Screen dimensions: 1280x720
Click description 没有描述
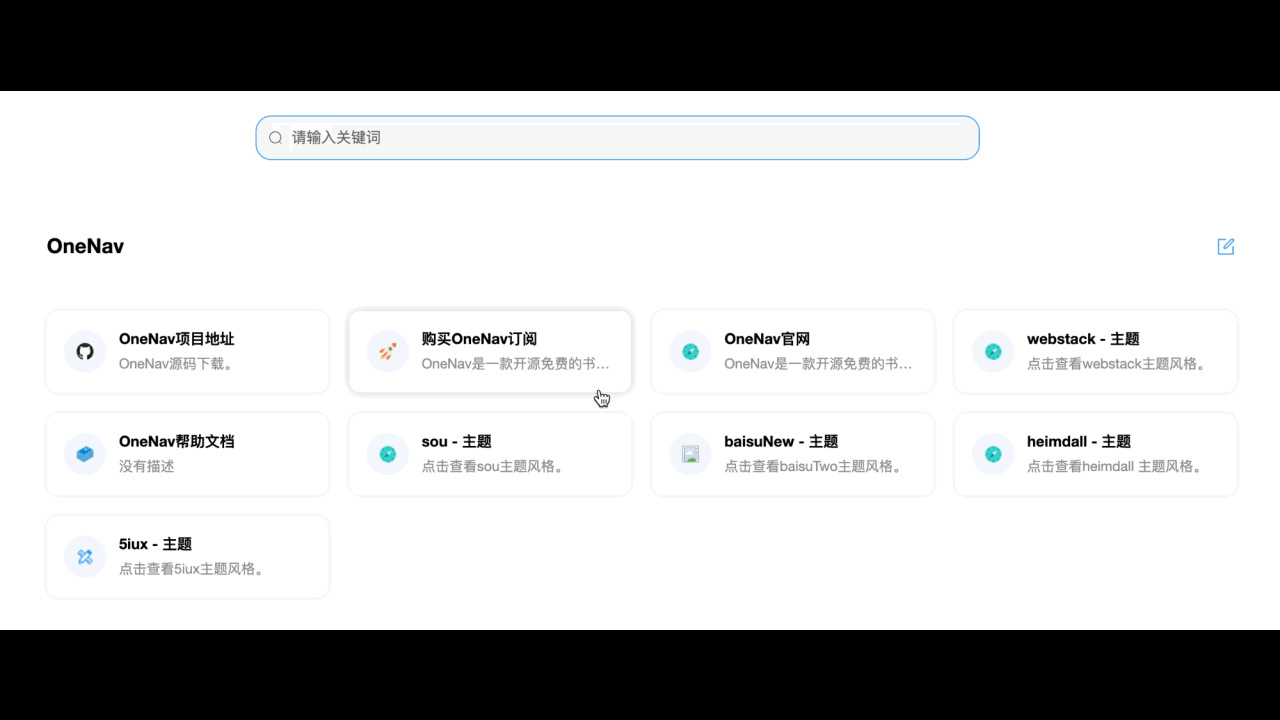pos(147,466)
